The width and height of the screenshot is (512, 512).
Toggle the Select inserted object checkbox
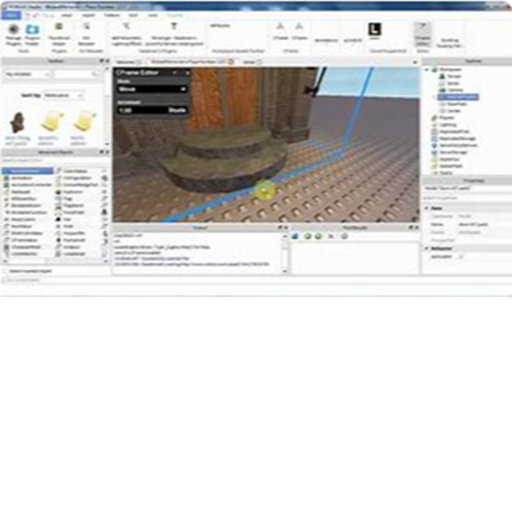5,271
